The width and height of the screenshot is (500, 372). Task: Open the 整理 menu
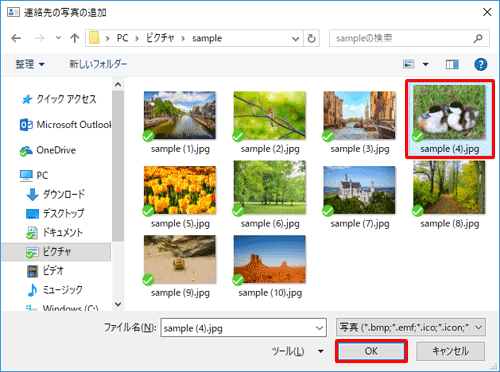30,64
